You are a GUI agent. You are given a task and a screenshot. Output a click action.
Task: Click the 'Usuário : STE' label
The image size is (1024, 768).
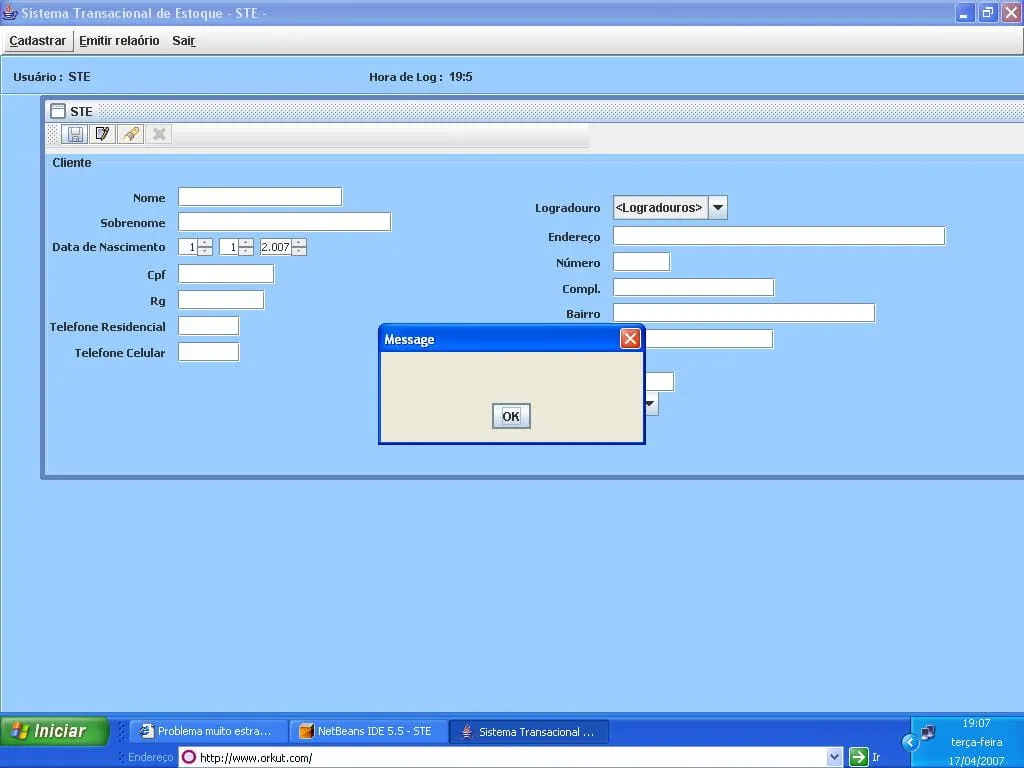pos(52,77)
